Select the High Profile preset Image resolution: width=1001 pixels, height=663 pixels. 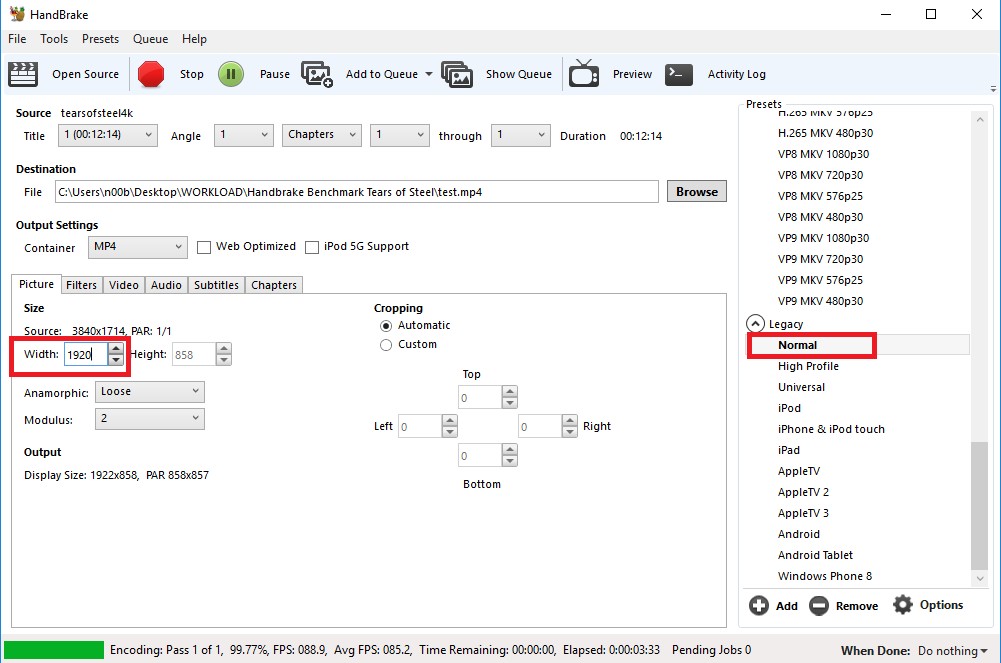[x=808, y=366]
